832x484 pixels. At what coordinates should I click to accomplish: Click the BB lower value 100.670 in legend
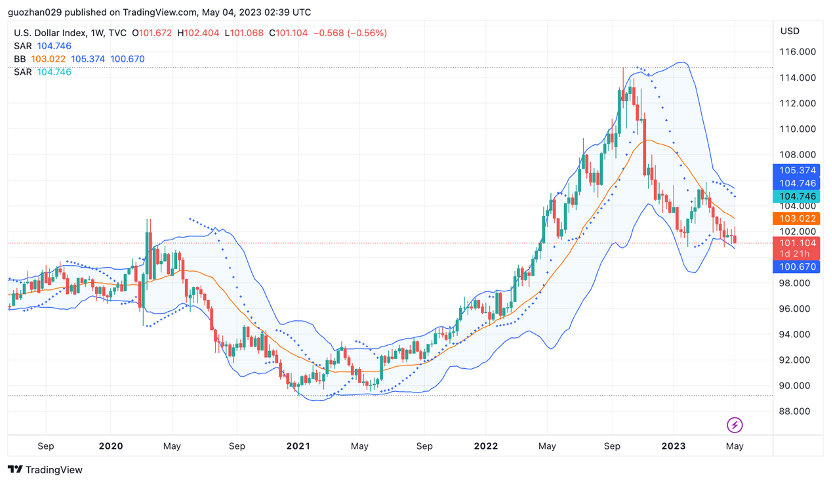(x=127, y=59)
